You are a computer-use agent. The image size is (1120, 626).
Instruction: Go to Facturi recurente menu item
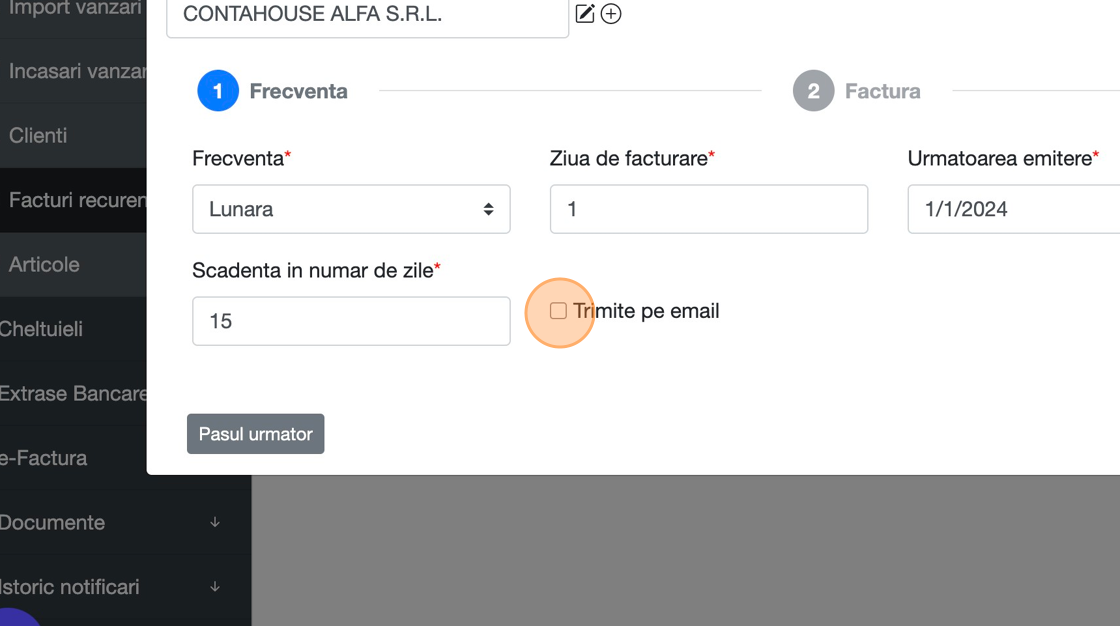tap(76, 200)
